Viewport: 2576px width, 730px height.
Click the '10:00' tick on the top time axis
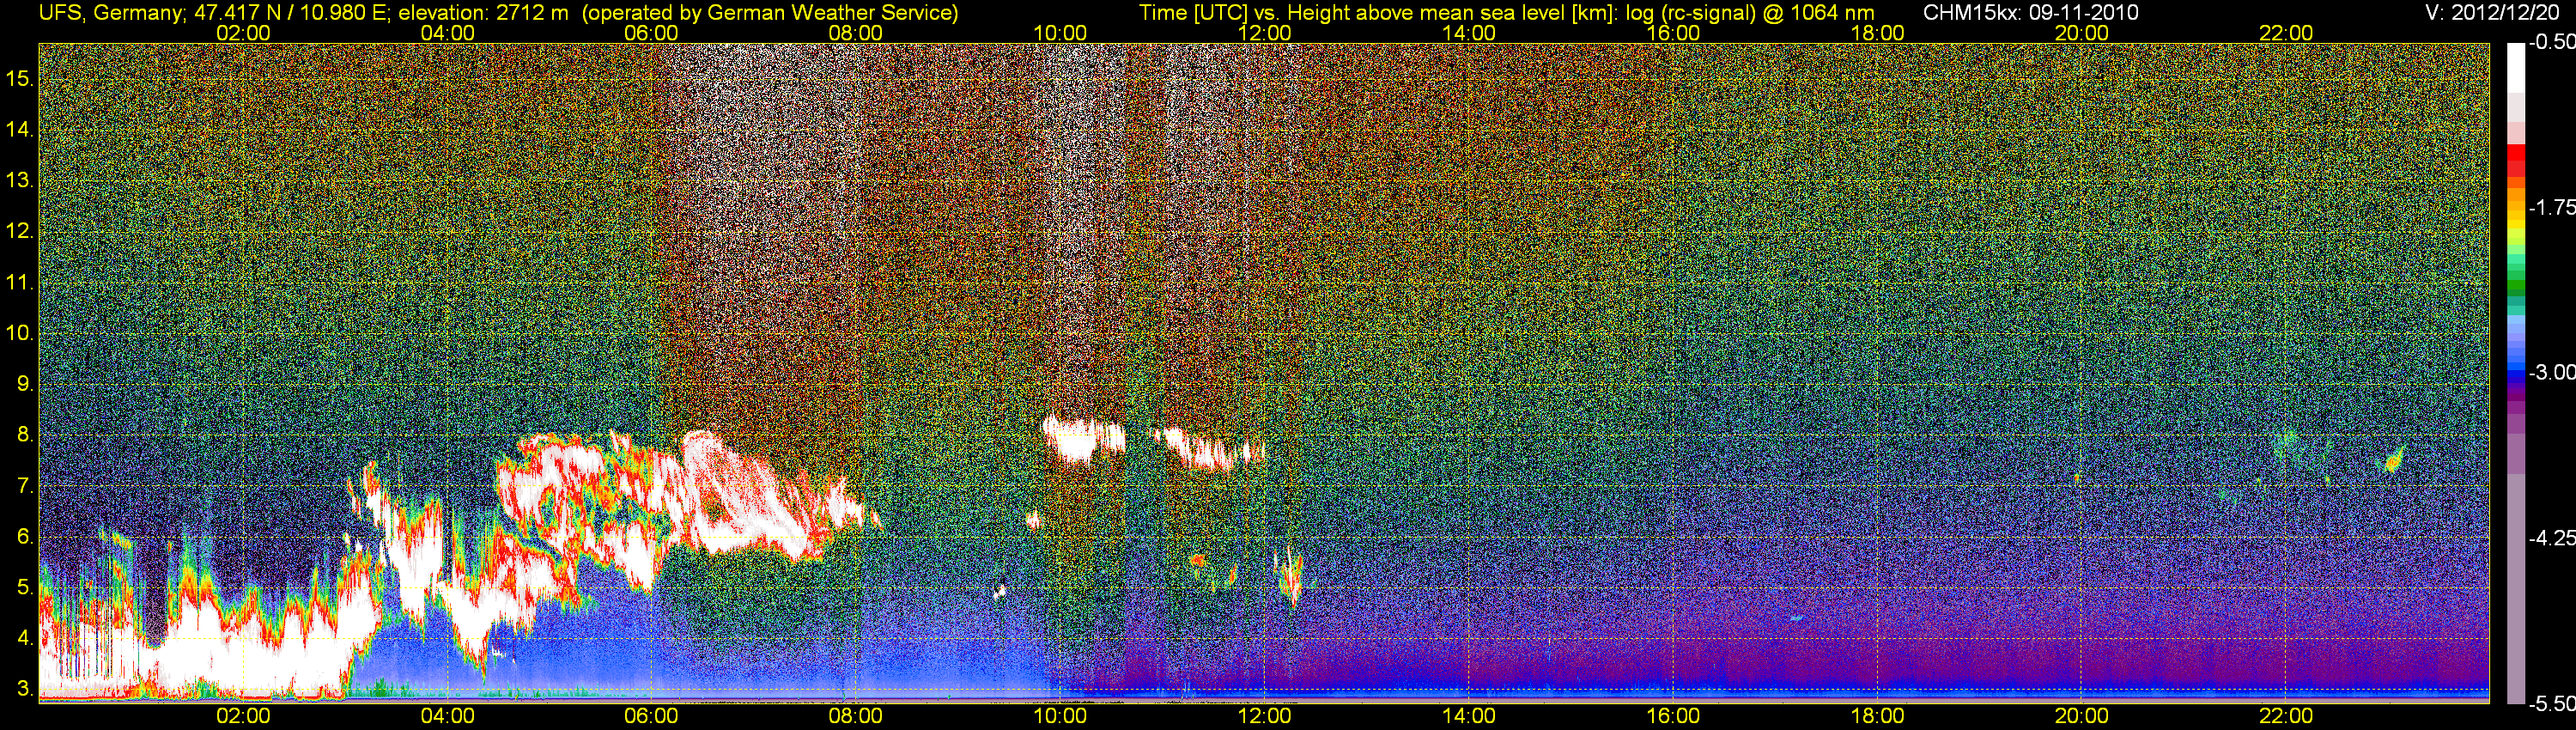[1060, 33]
